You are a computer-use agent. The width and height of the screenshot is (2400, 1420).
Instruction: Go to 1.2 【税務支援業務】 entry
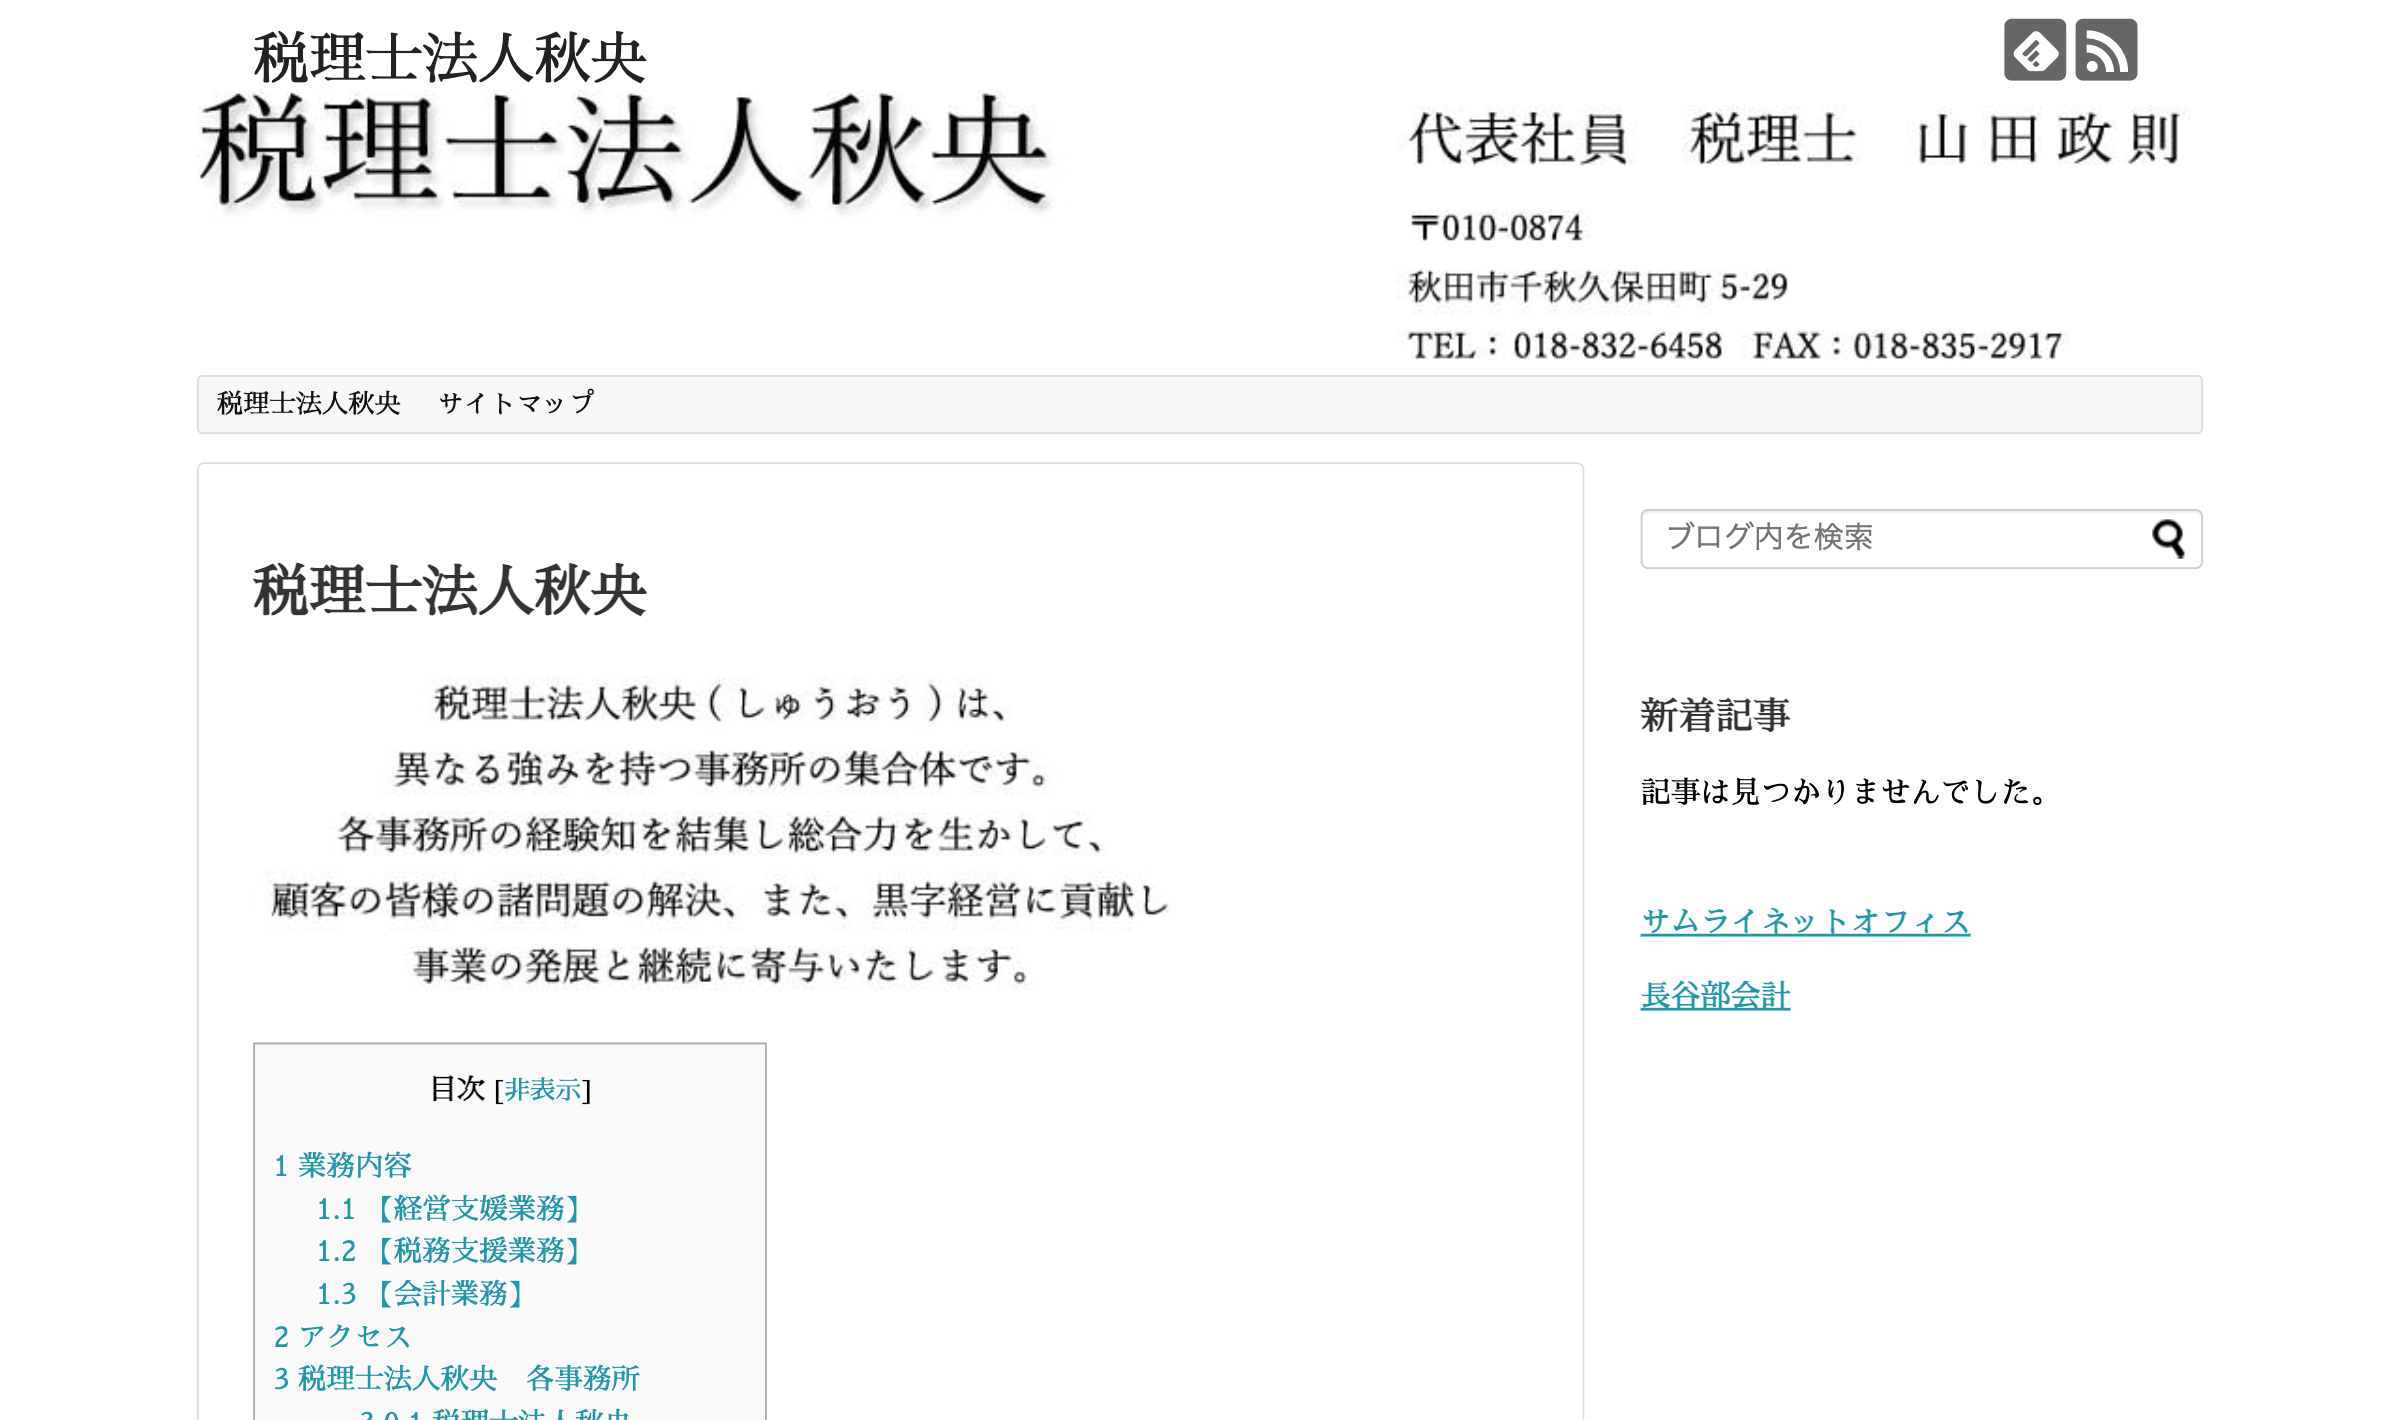(449, 1251)
